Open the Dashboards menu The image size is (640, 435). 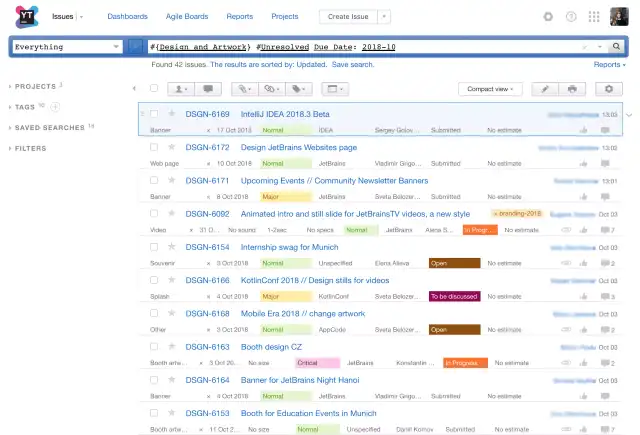(x=127, y=17)
